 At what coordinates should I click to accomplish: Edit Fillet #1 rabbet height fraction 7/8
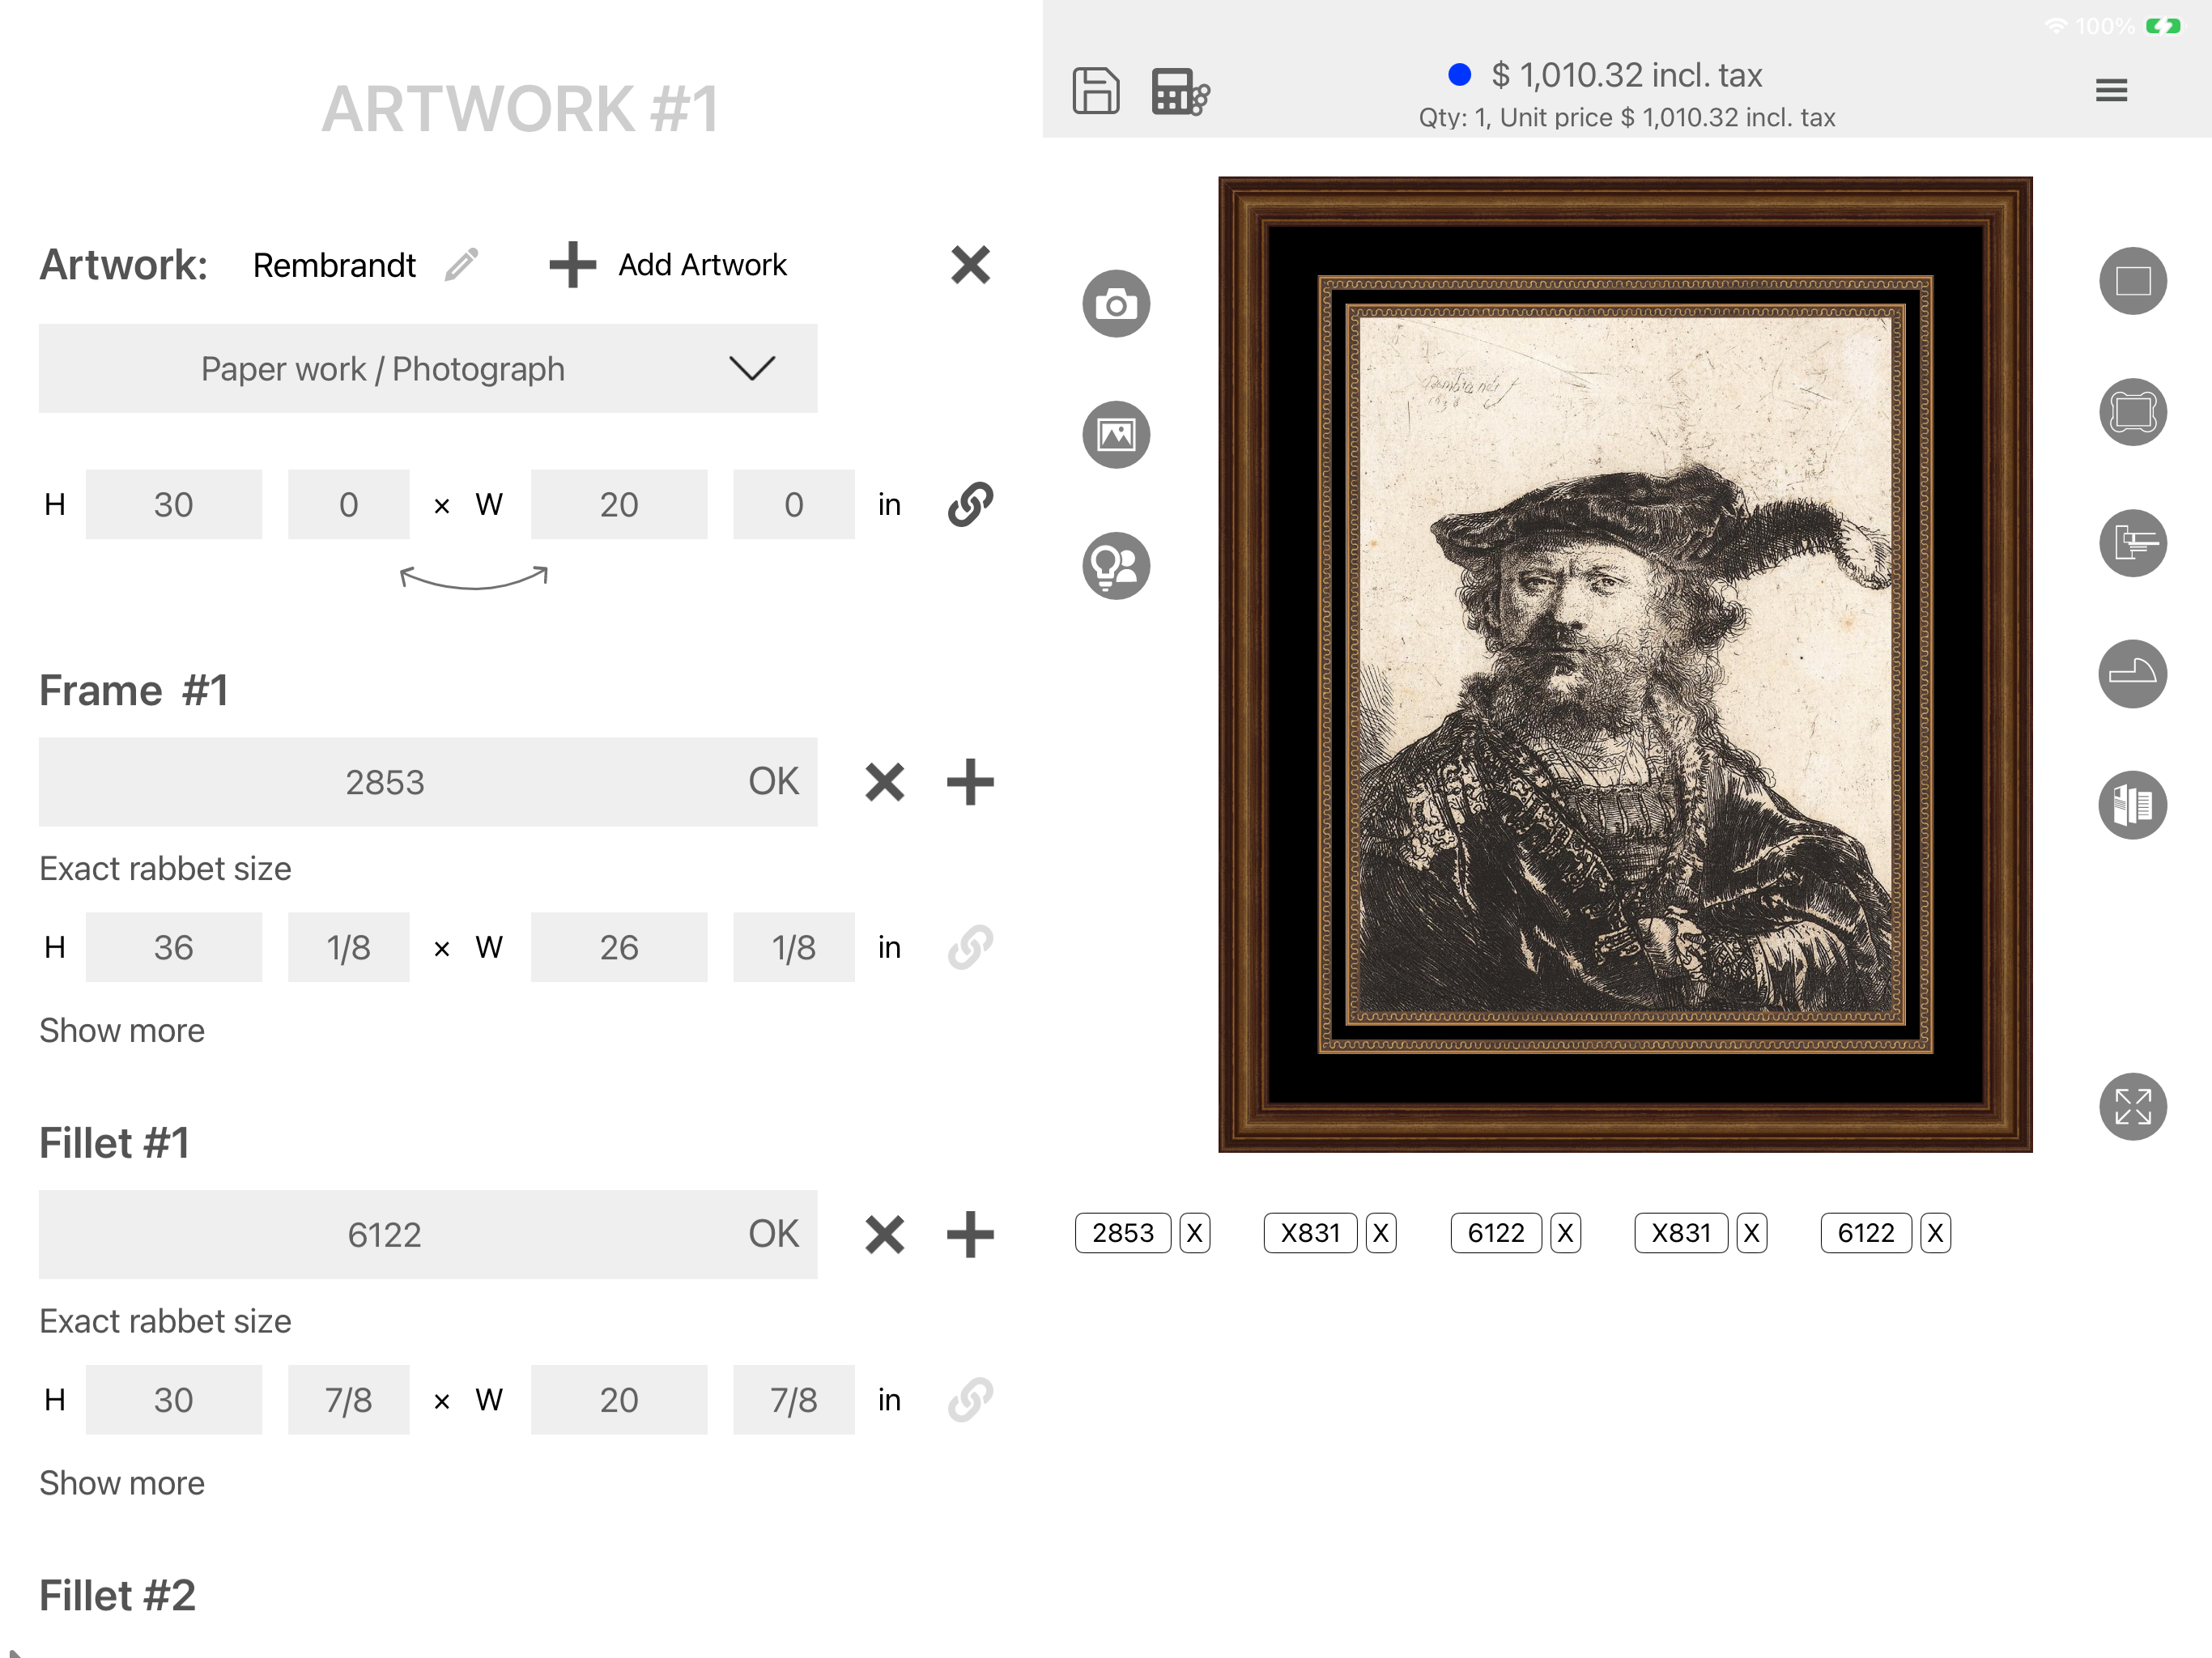point(348,1399)
